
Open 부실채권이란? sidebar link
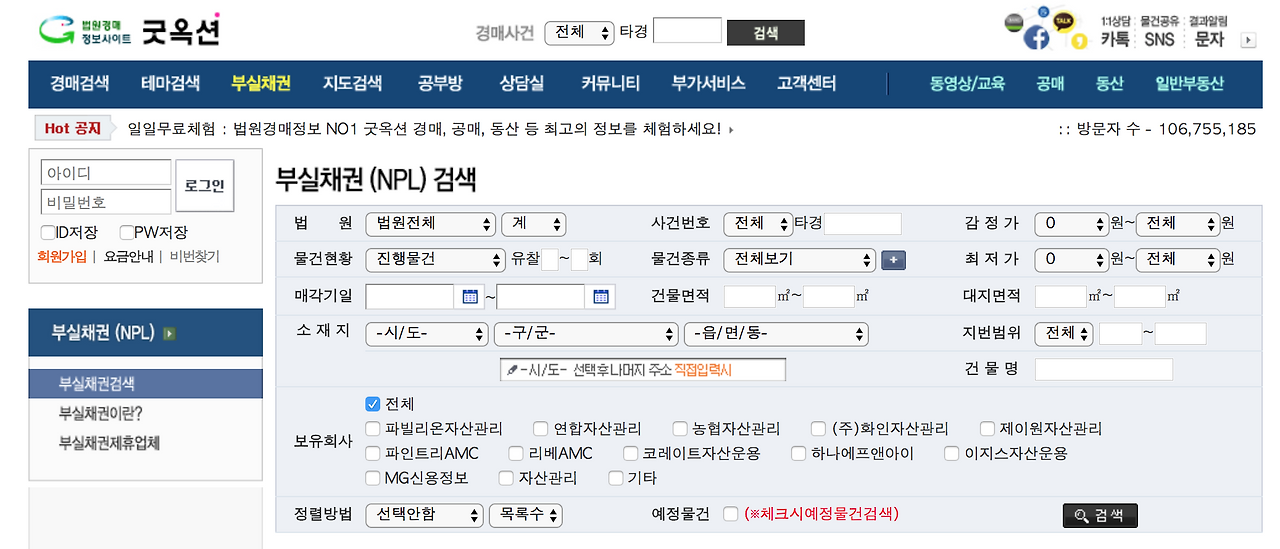(100, 413)
